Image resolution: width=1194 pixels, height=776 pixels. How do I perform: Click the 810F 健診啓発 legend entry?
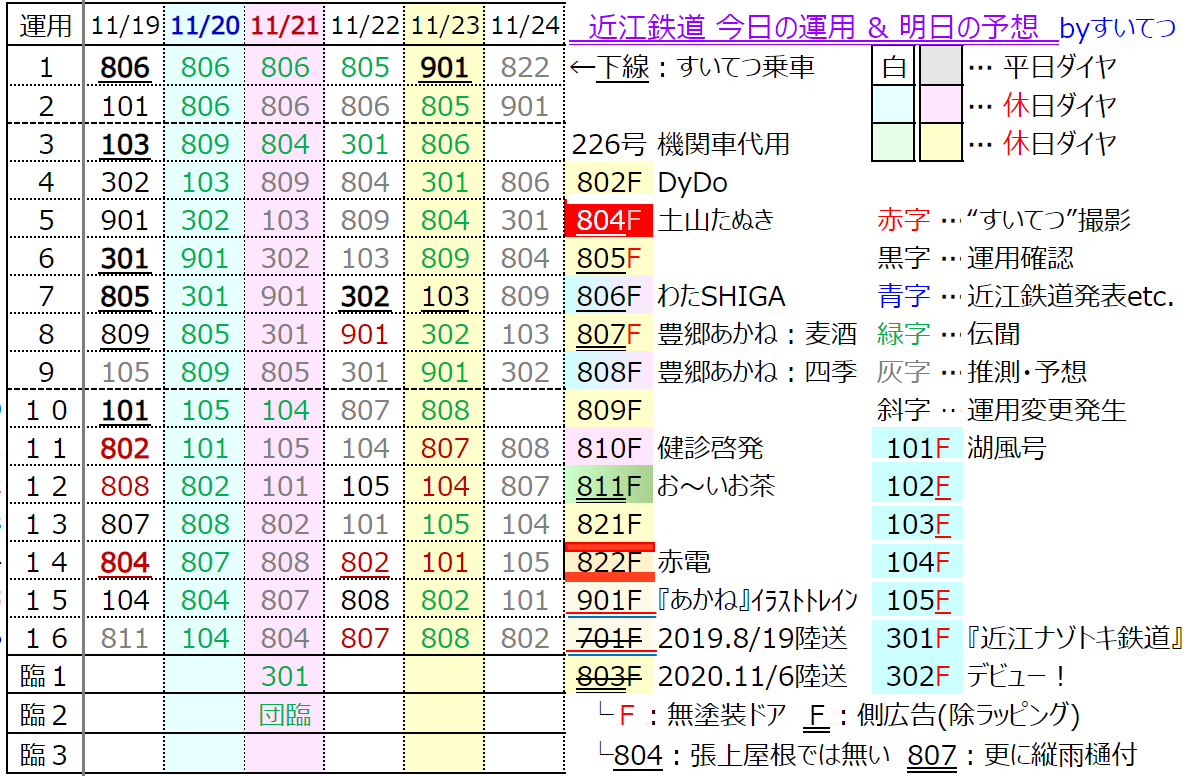(x=666, y=449)
